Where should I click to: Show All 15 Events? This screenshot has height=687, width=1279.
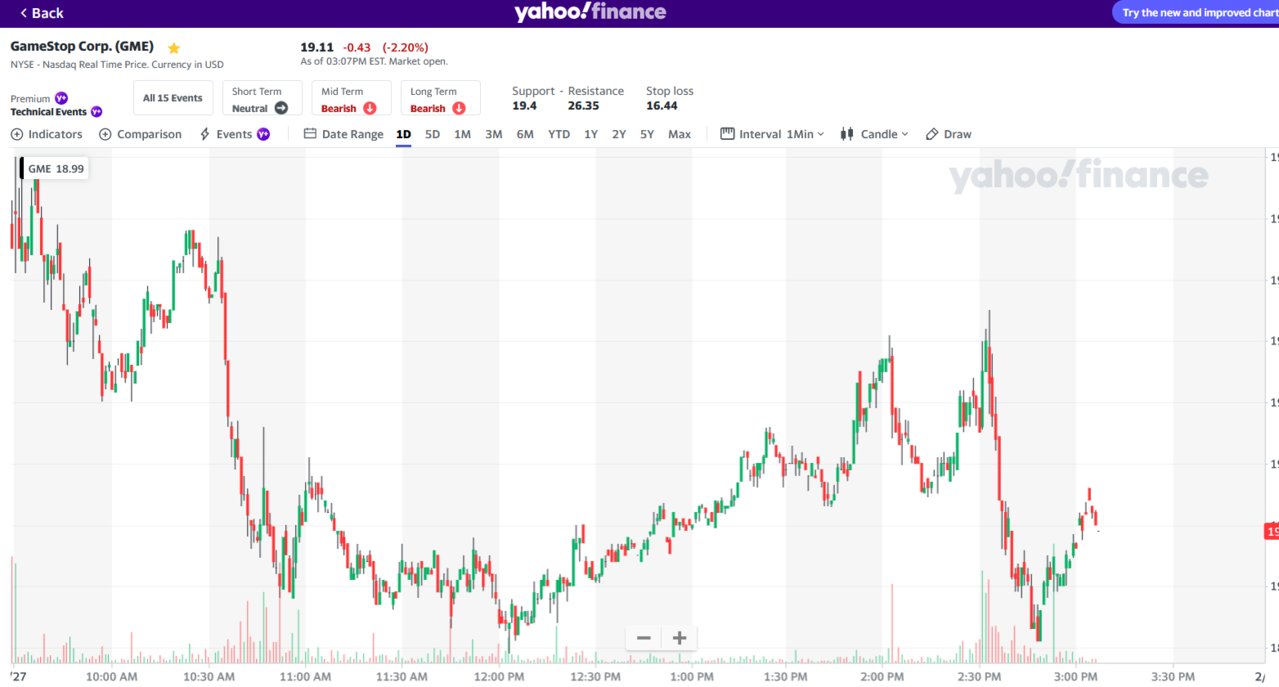(172, 98)
